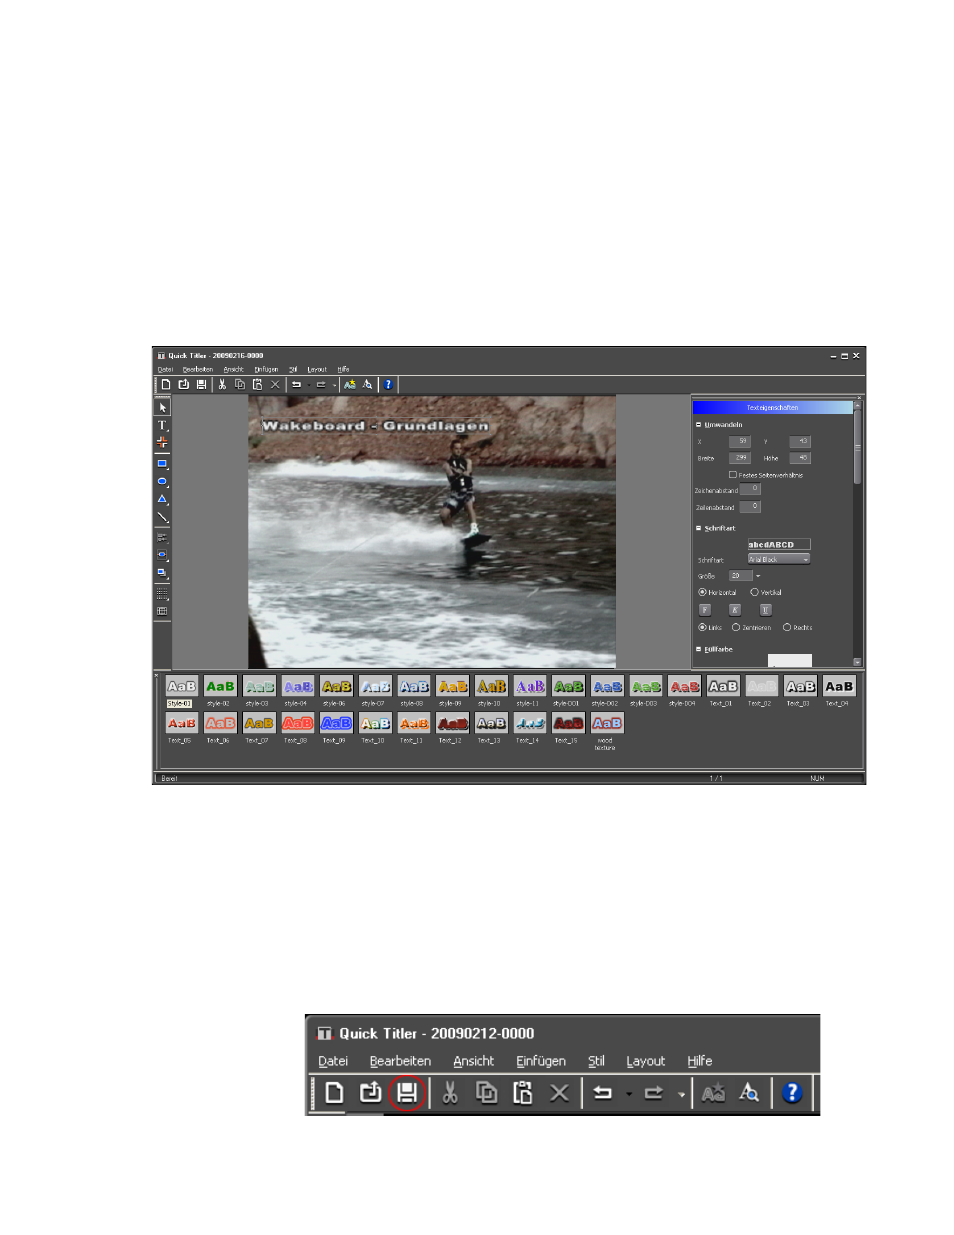The image size is (954, 1235).
Task: Select the blue triangle shape tool
Action: pos(162,499)
